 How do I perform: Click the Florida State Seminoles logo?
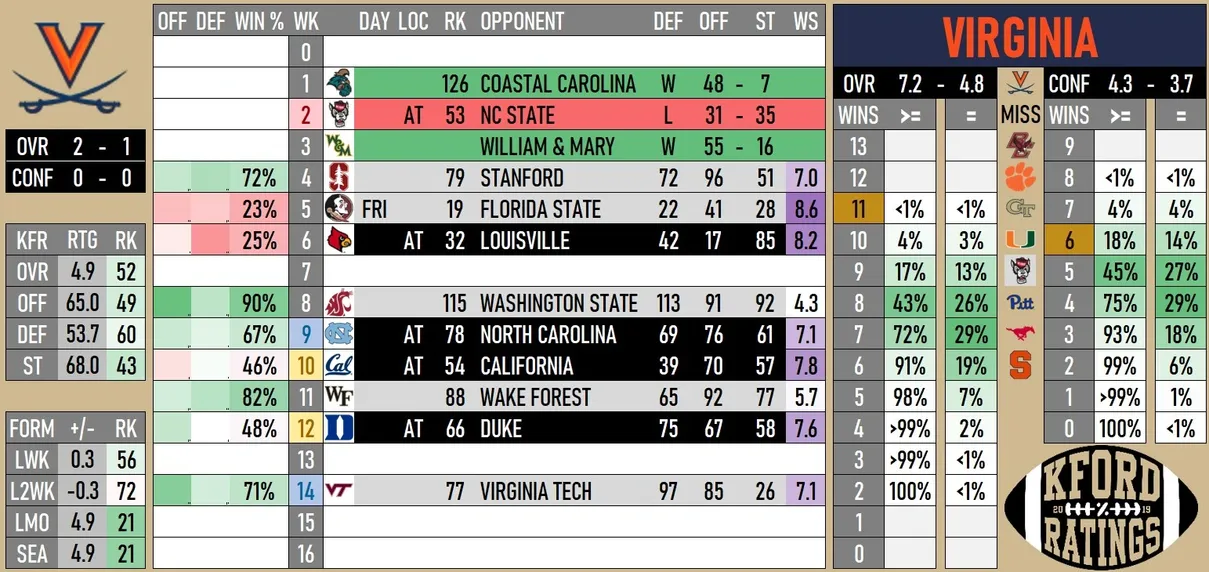point(339,210)
